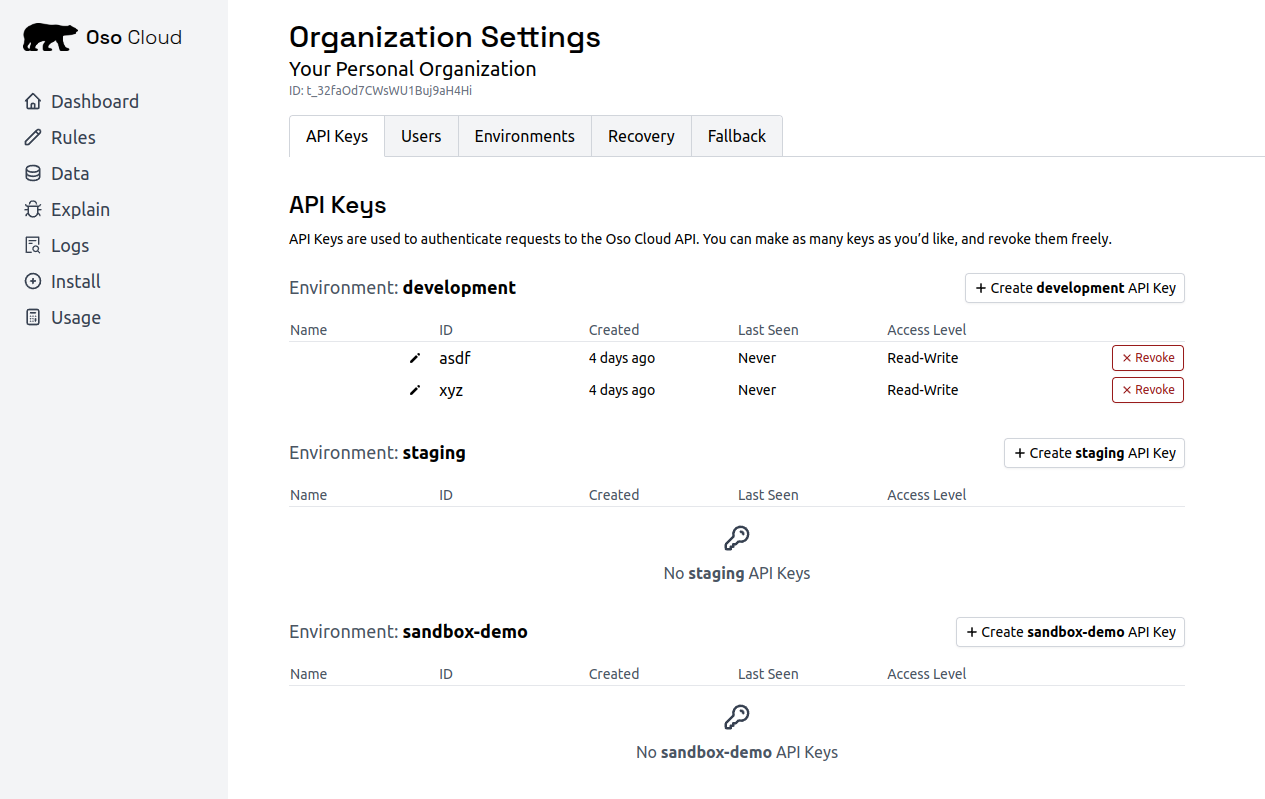Click the Logs search-document icon
This screenshot has height=799, width=1265.
coord(33,246)
